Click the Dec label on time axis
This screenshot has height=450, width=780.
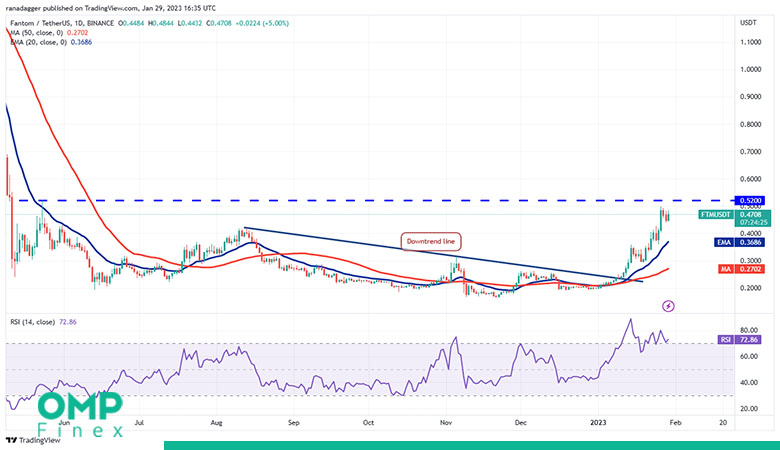[520, 423]
